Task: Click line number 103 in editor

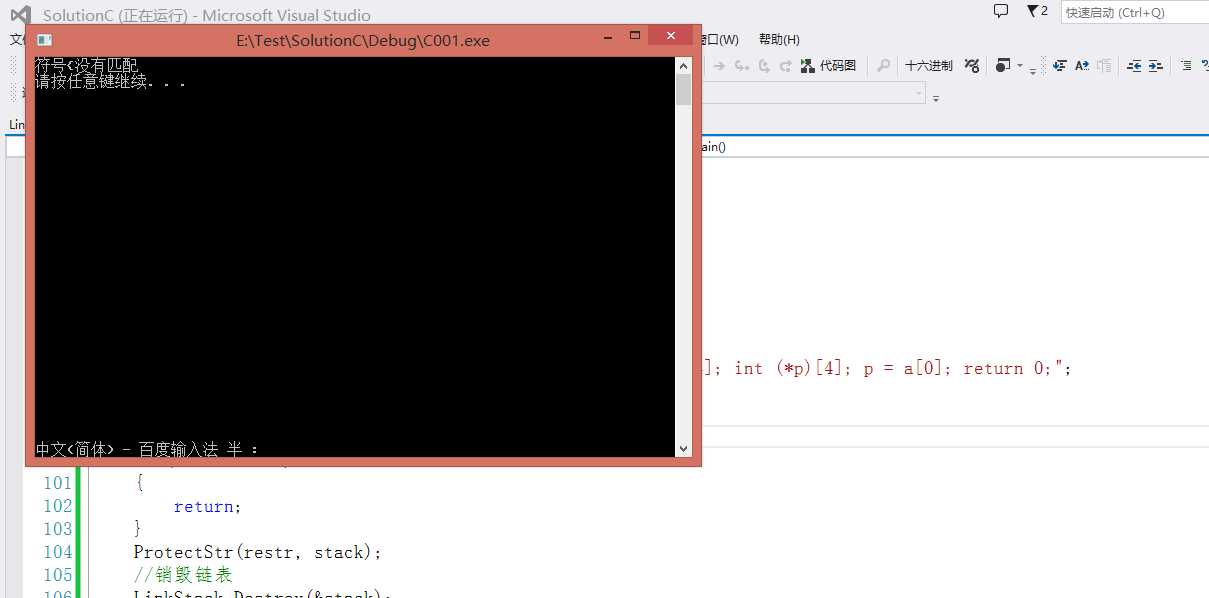Action: click(x=58, y=529)
